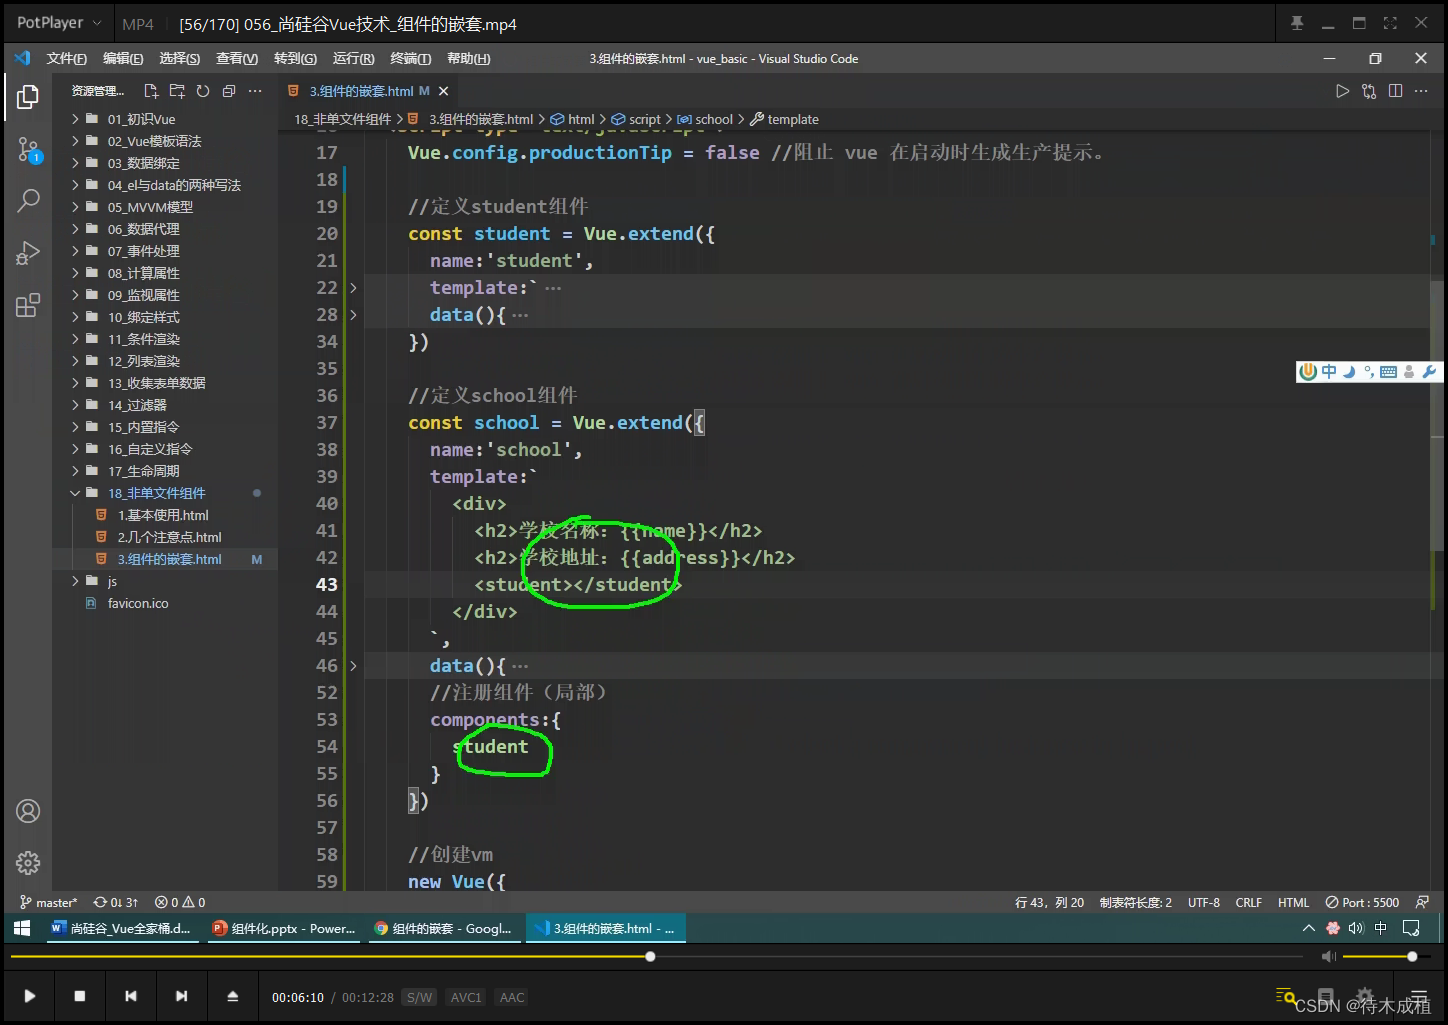Open the 运行(R) menu

pyautogui.click(x=353, y=59)
